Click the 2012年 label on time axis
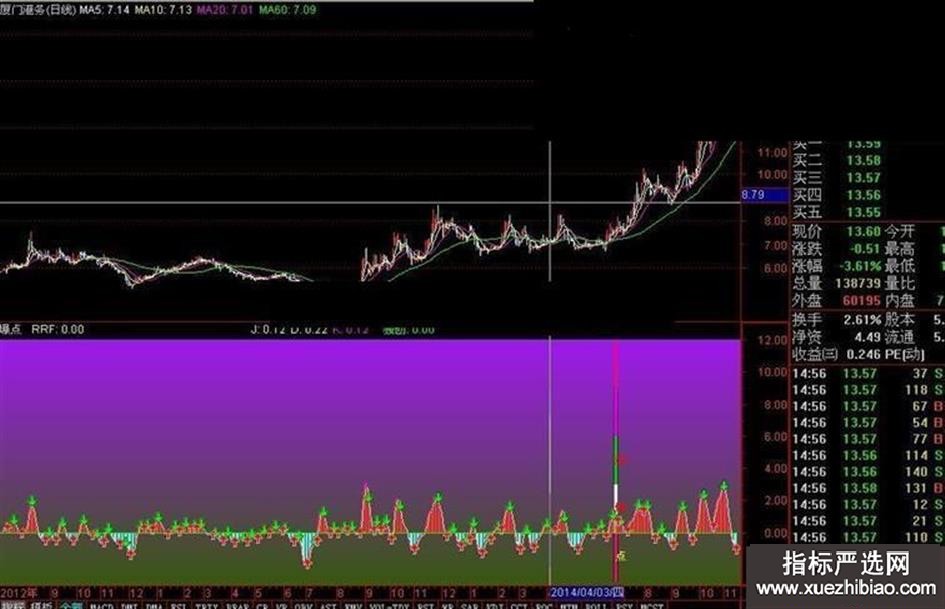Viewport: 945px width, 609px height. tap(19, 593)
